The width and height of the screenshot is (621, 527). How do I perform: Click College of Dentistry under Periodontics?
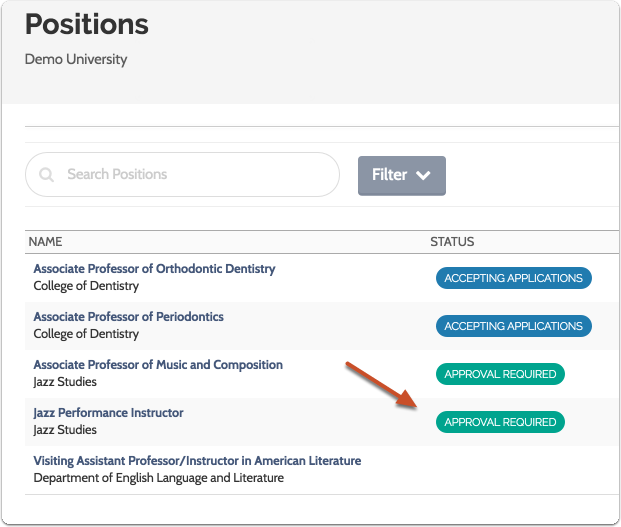pyautogui.click(x=86, y=334)
